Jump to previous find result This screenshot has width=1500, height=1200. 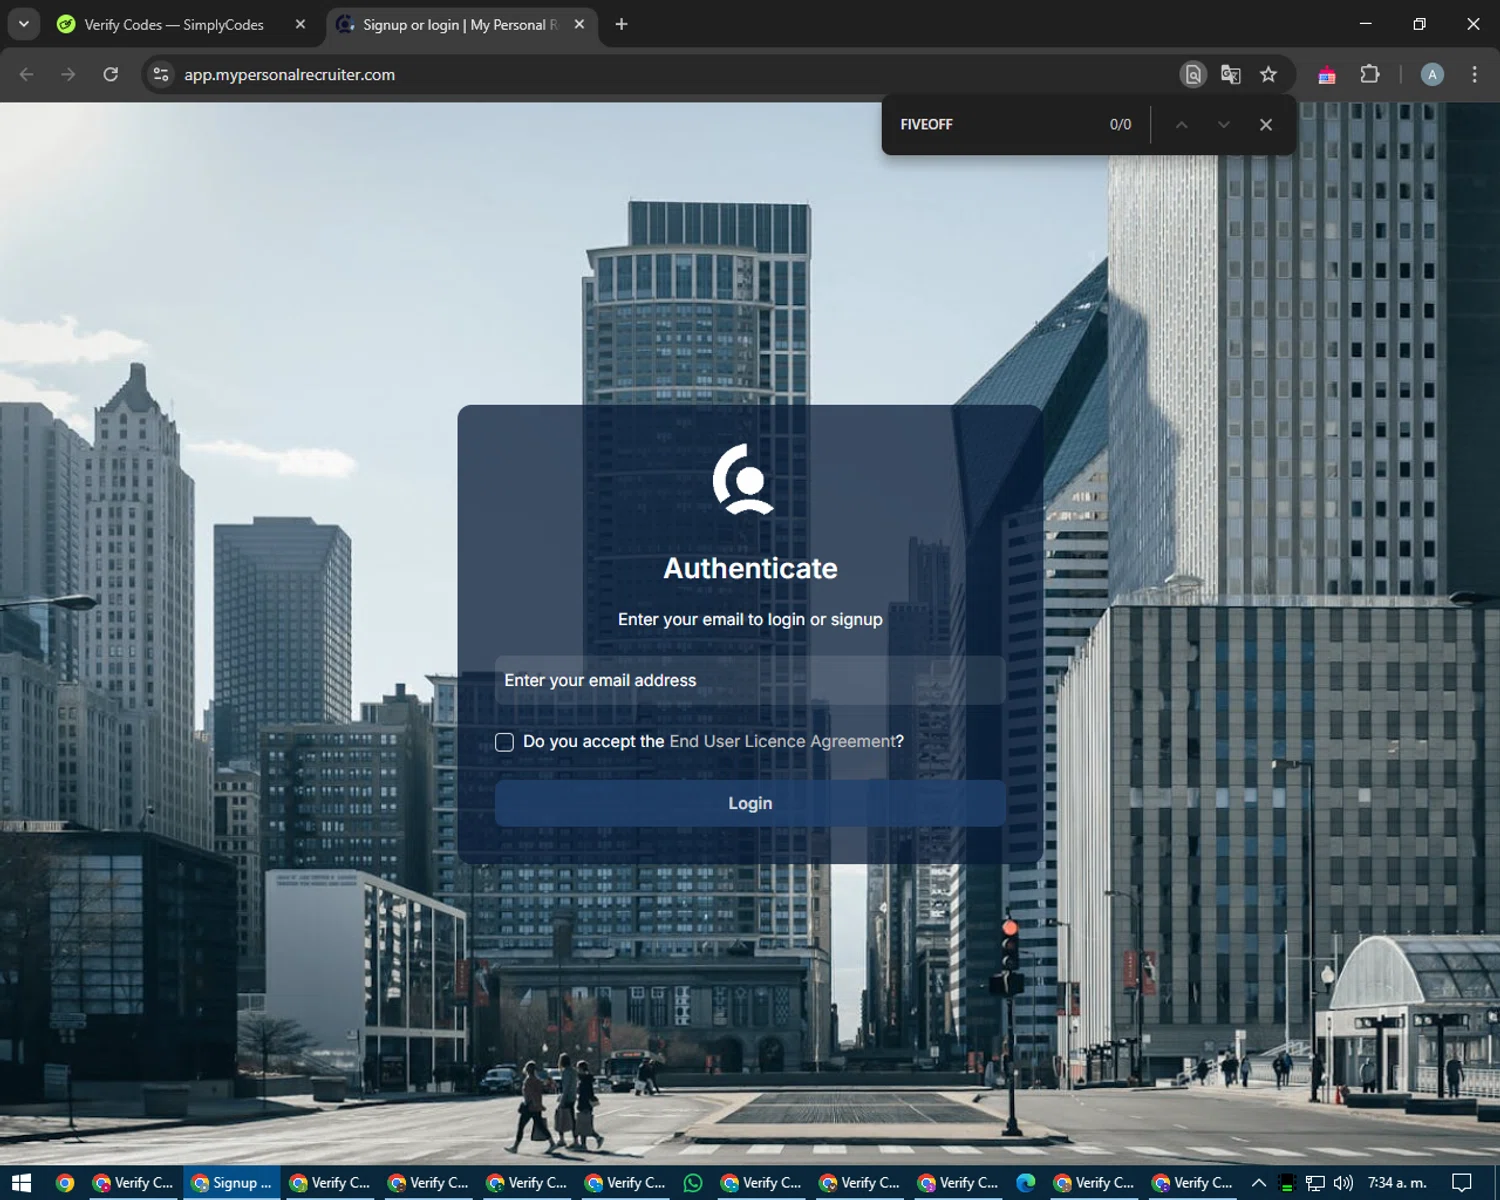pyautogui.click(x=1181, y=124)
